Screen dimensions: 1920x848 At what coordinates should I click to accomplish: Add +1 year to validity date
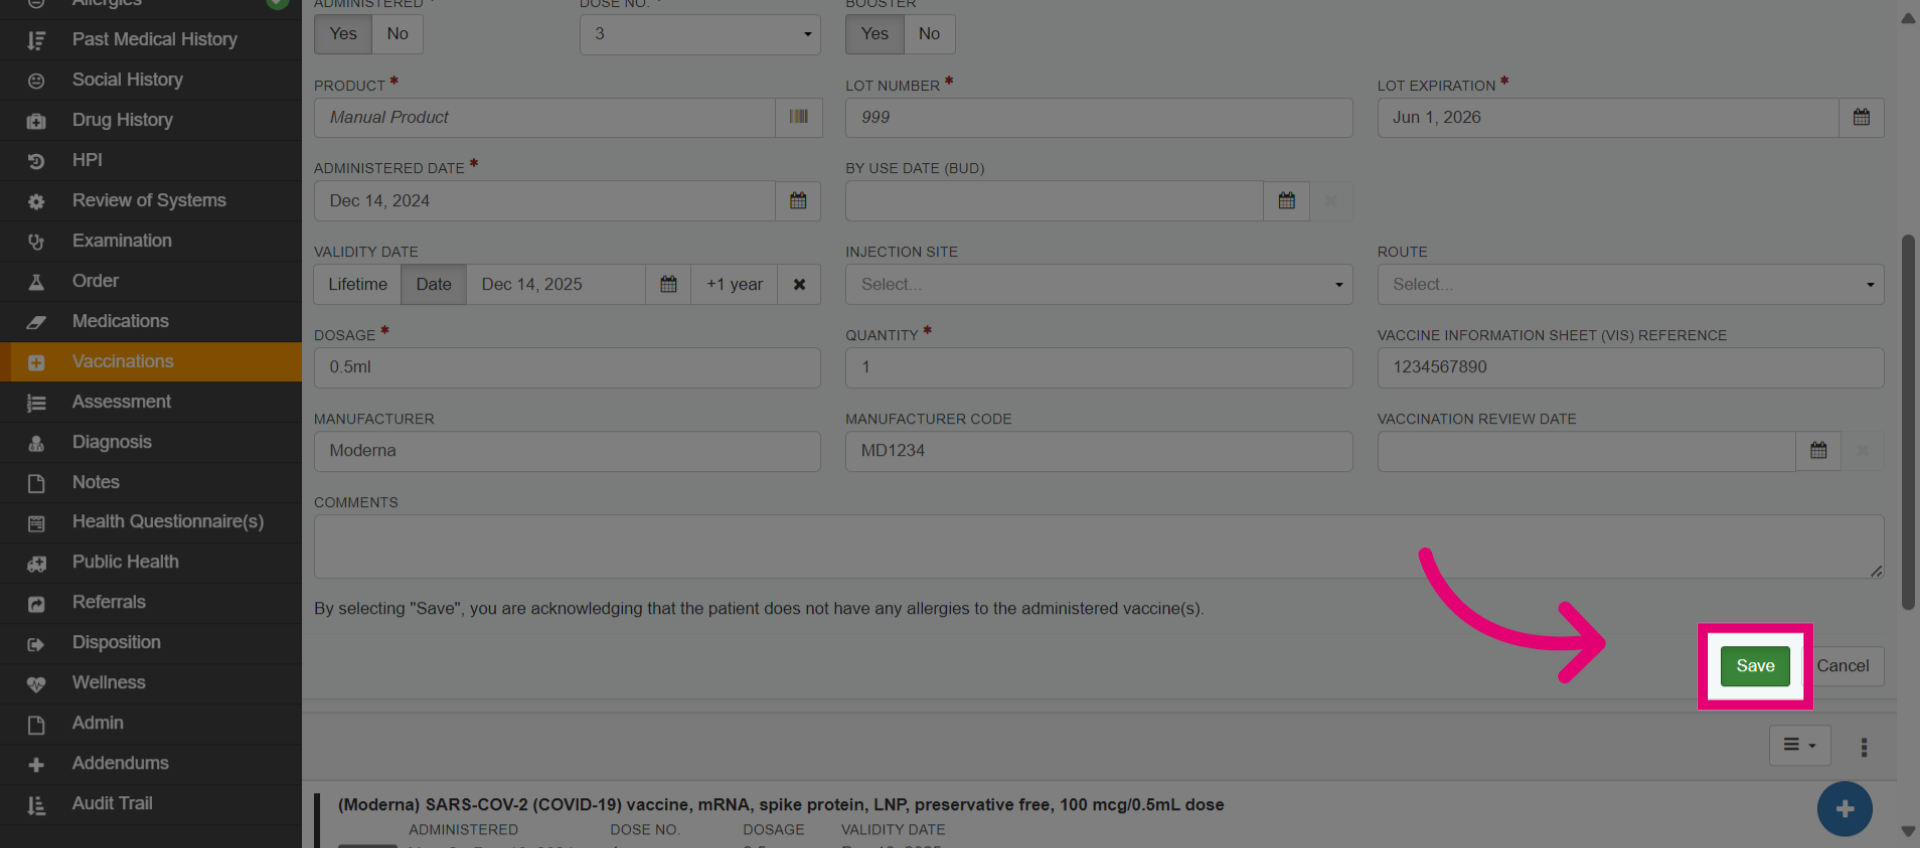click(734, 284)
